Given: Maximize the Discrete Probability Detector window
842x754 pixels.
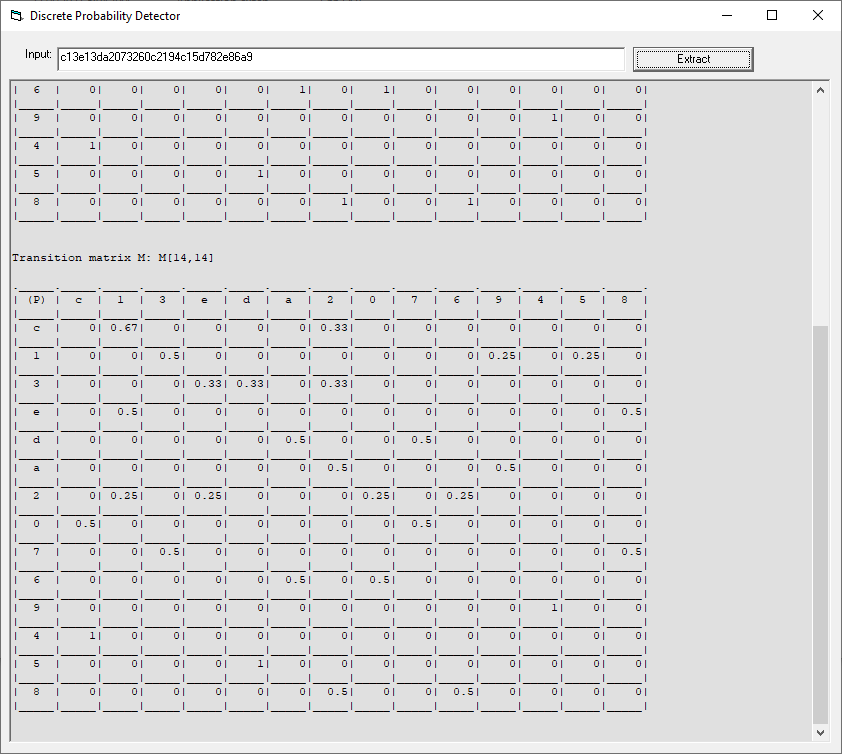Looking at the screenshot, I should coord(772,16).
